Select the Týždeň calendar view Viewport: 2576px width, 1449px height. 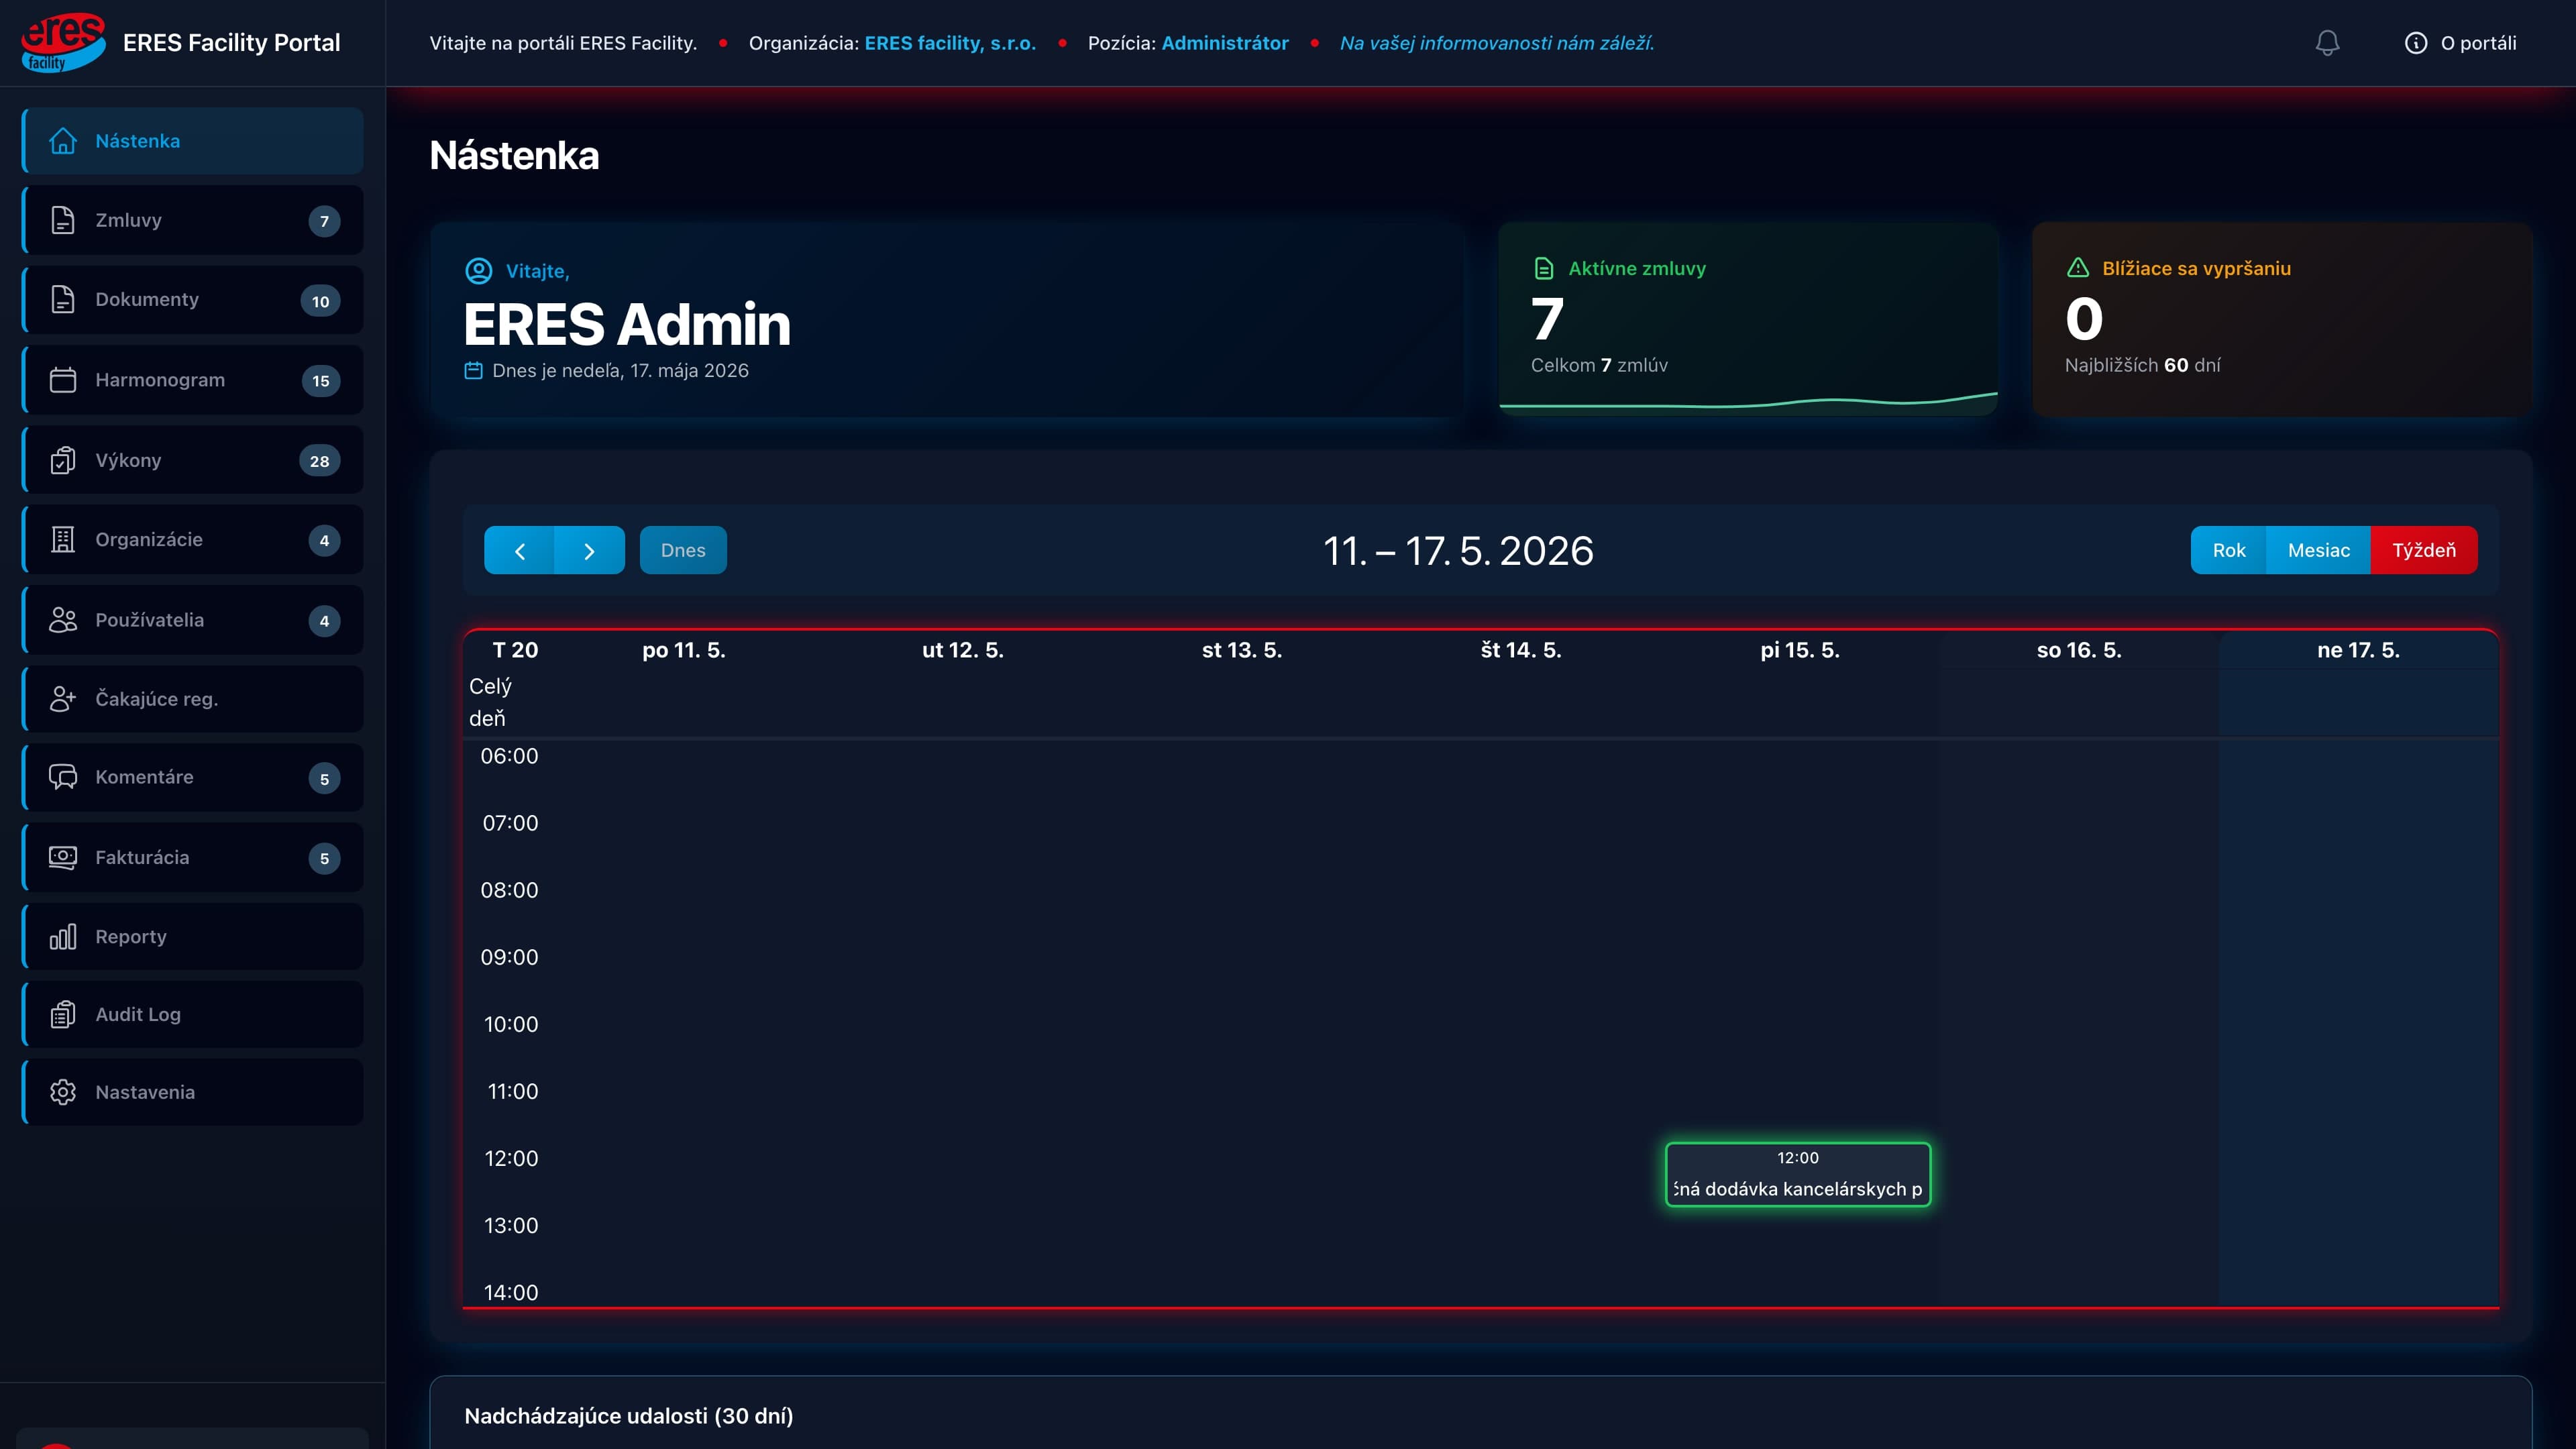point(2424,550)
